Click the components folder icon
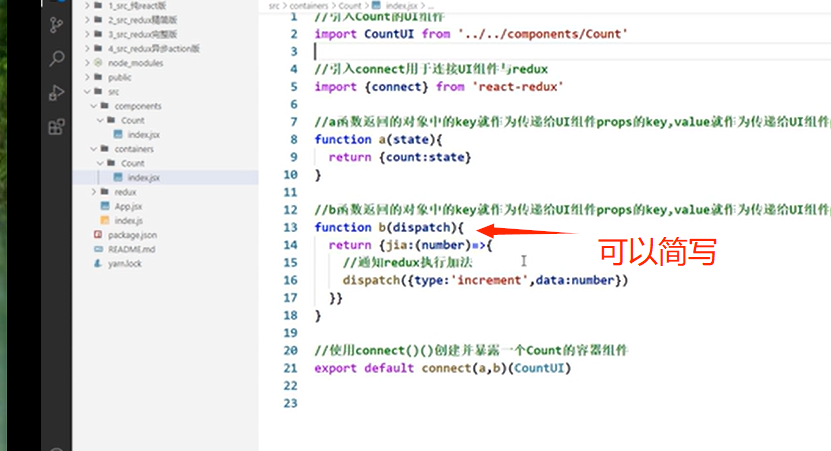The width and height of the screenshot is (831, 451). (x=104, y=105)
